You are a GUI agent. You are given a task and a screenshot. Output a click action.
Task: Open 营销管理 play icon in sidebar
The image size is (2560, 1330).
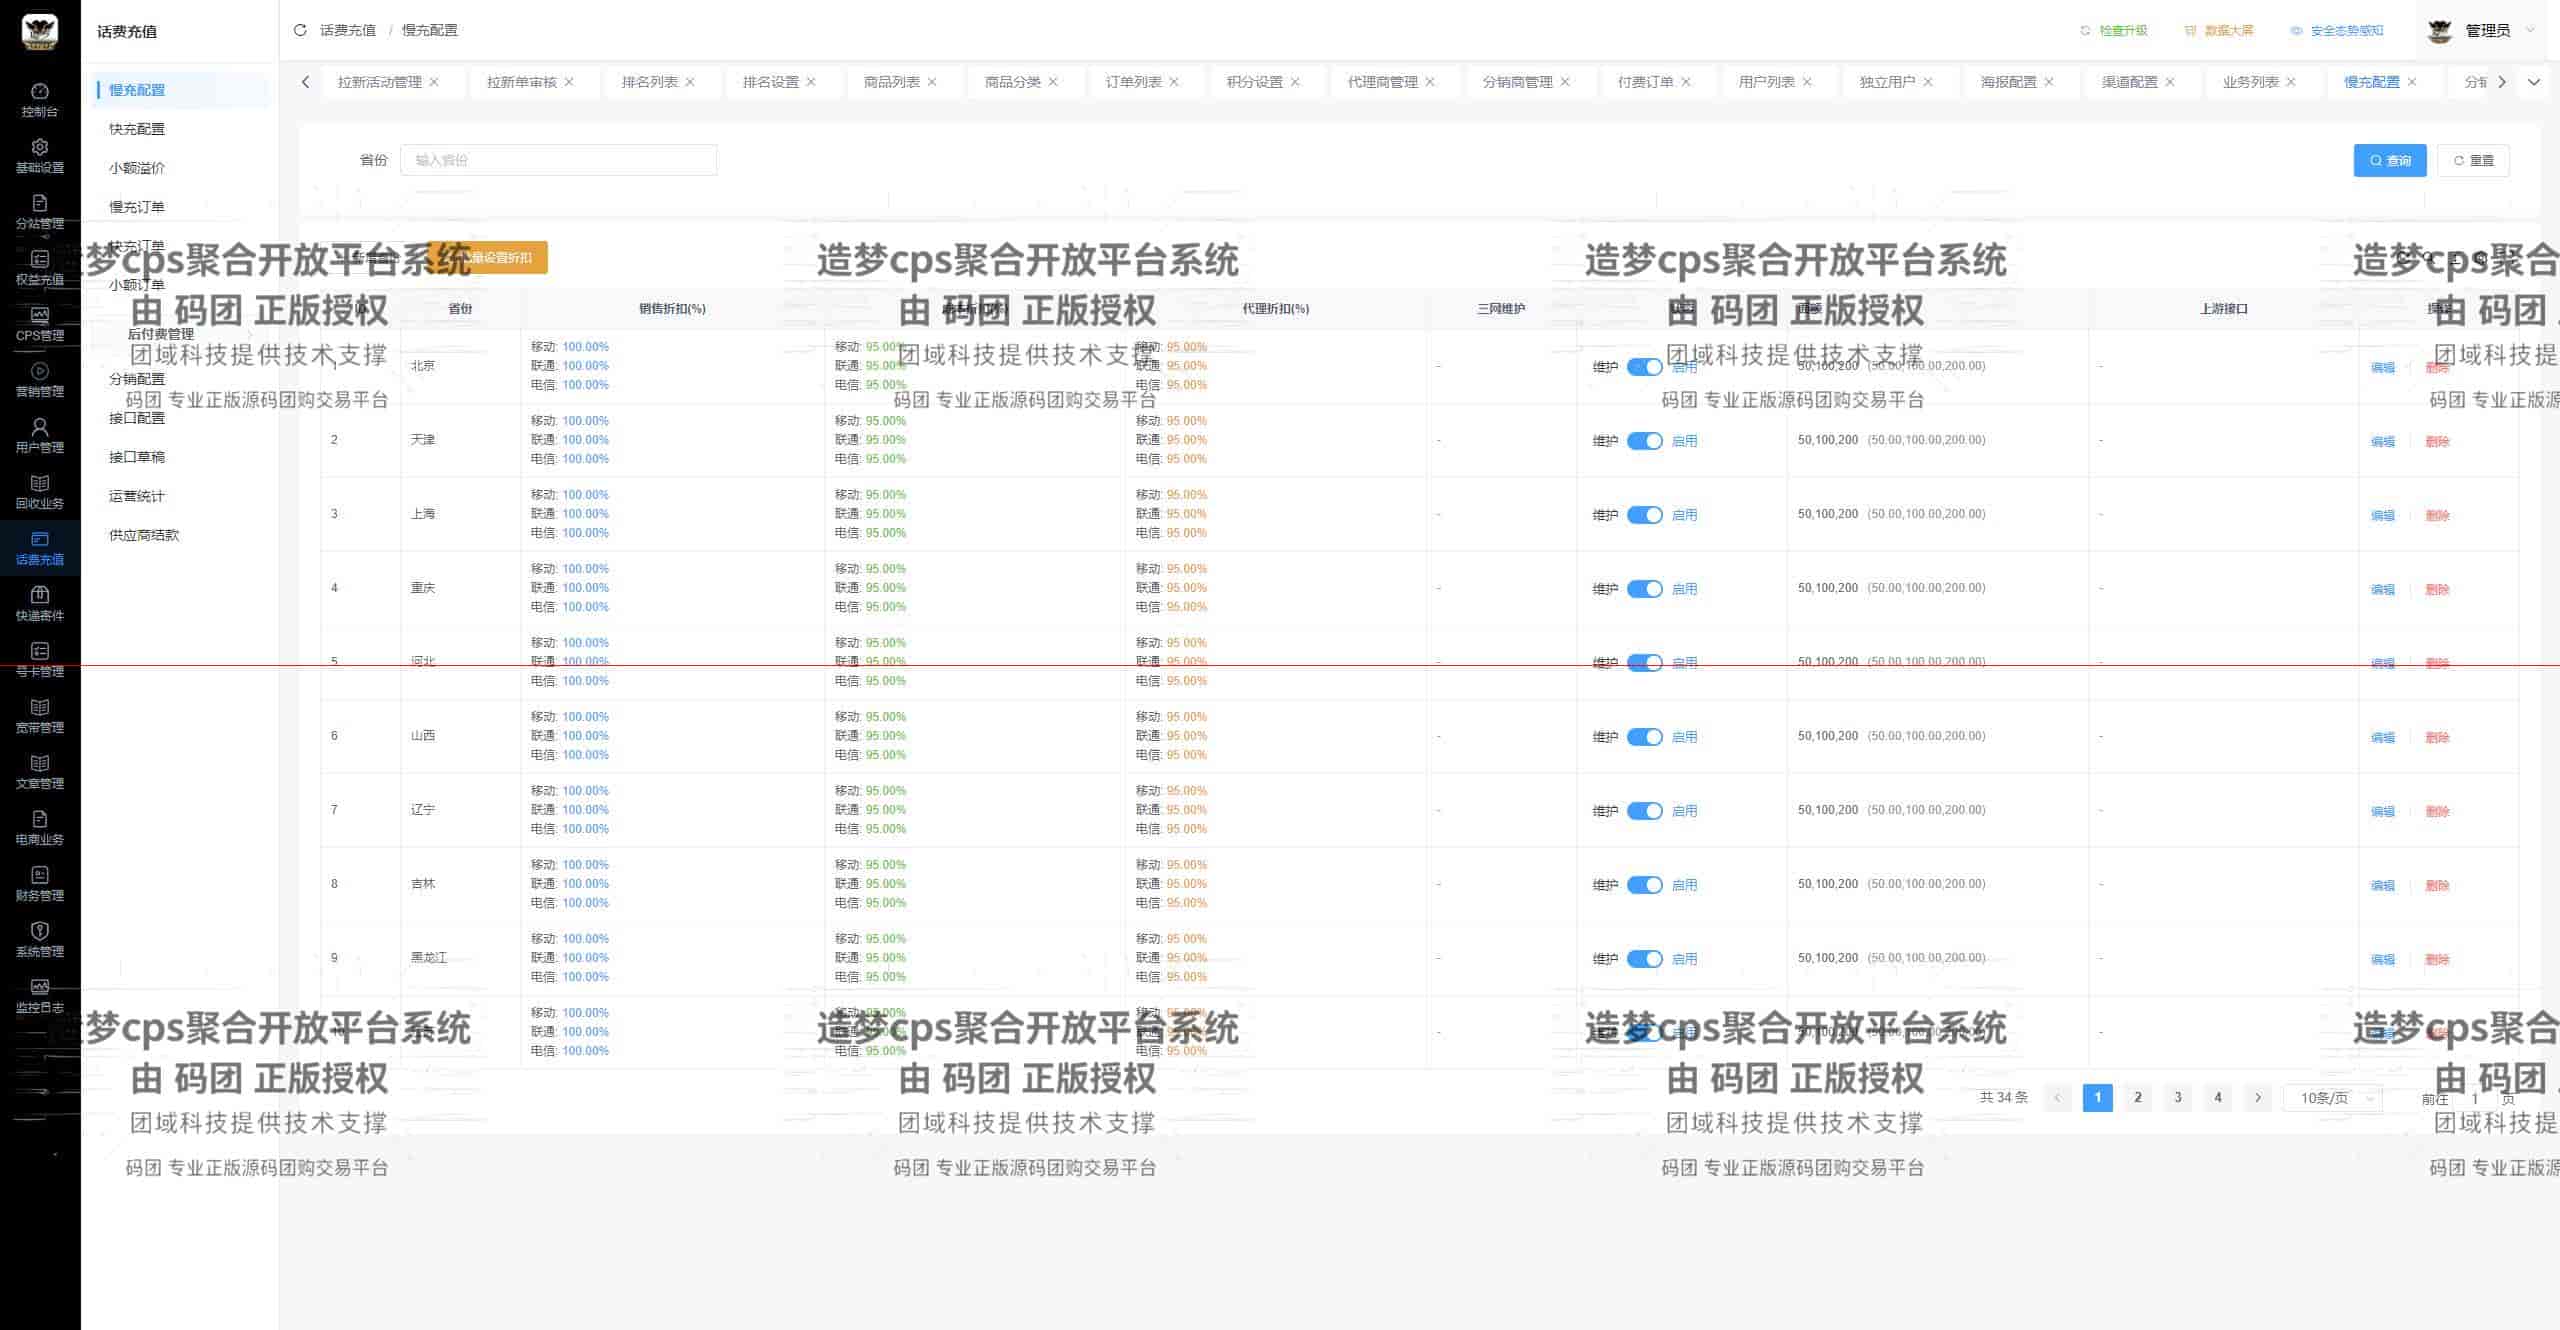pyautogui.click(x=40, y=380)
